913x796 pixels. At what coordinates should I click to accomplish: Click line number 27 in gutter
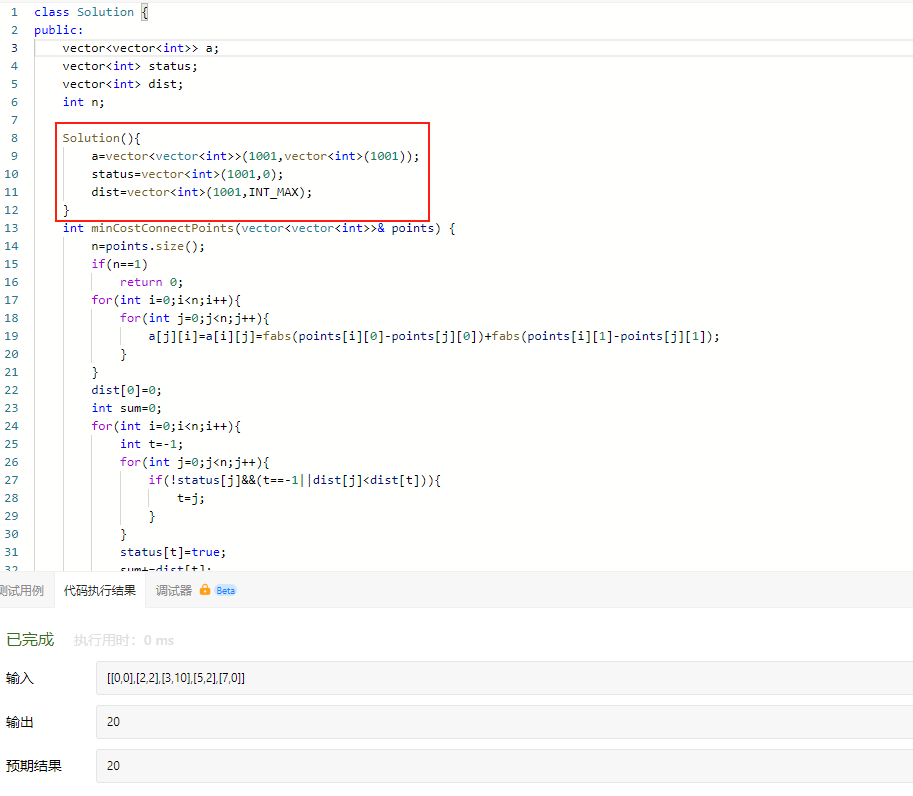point(12,480)
